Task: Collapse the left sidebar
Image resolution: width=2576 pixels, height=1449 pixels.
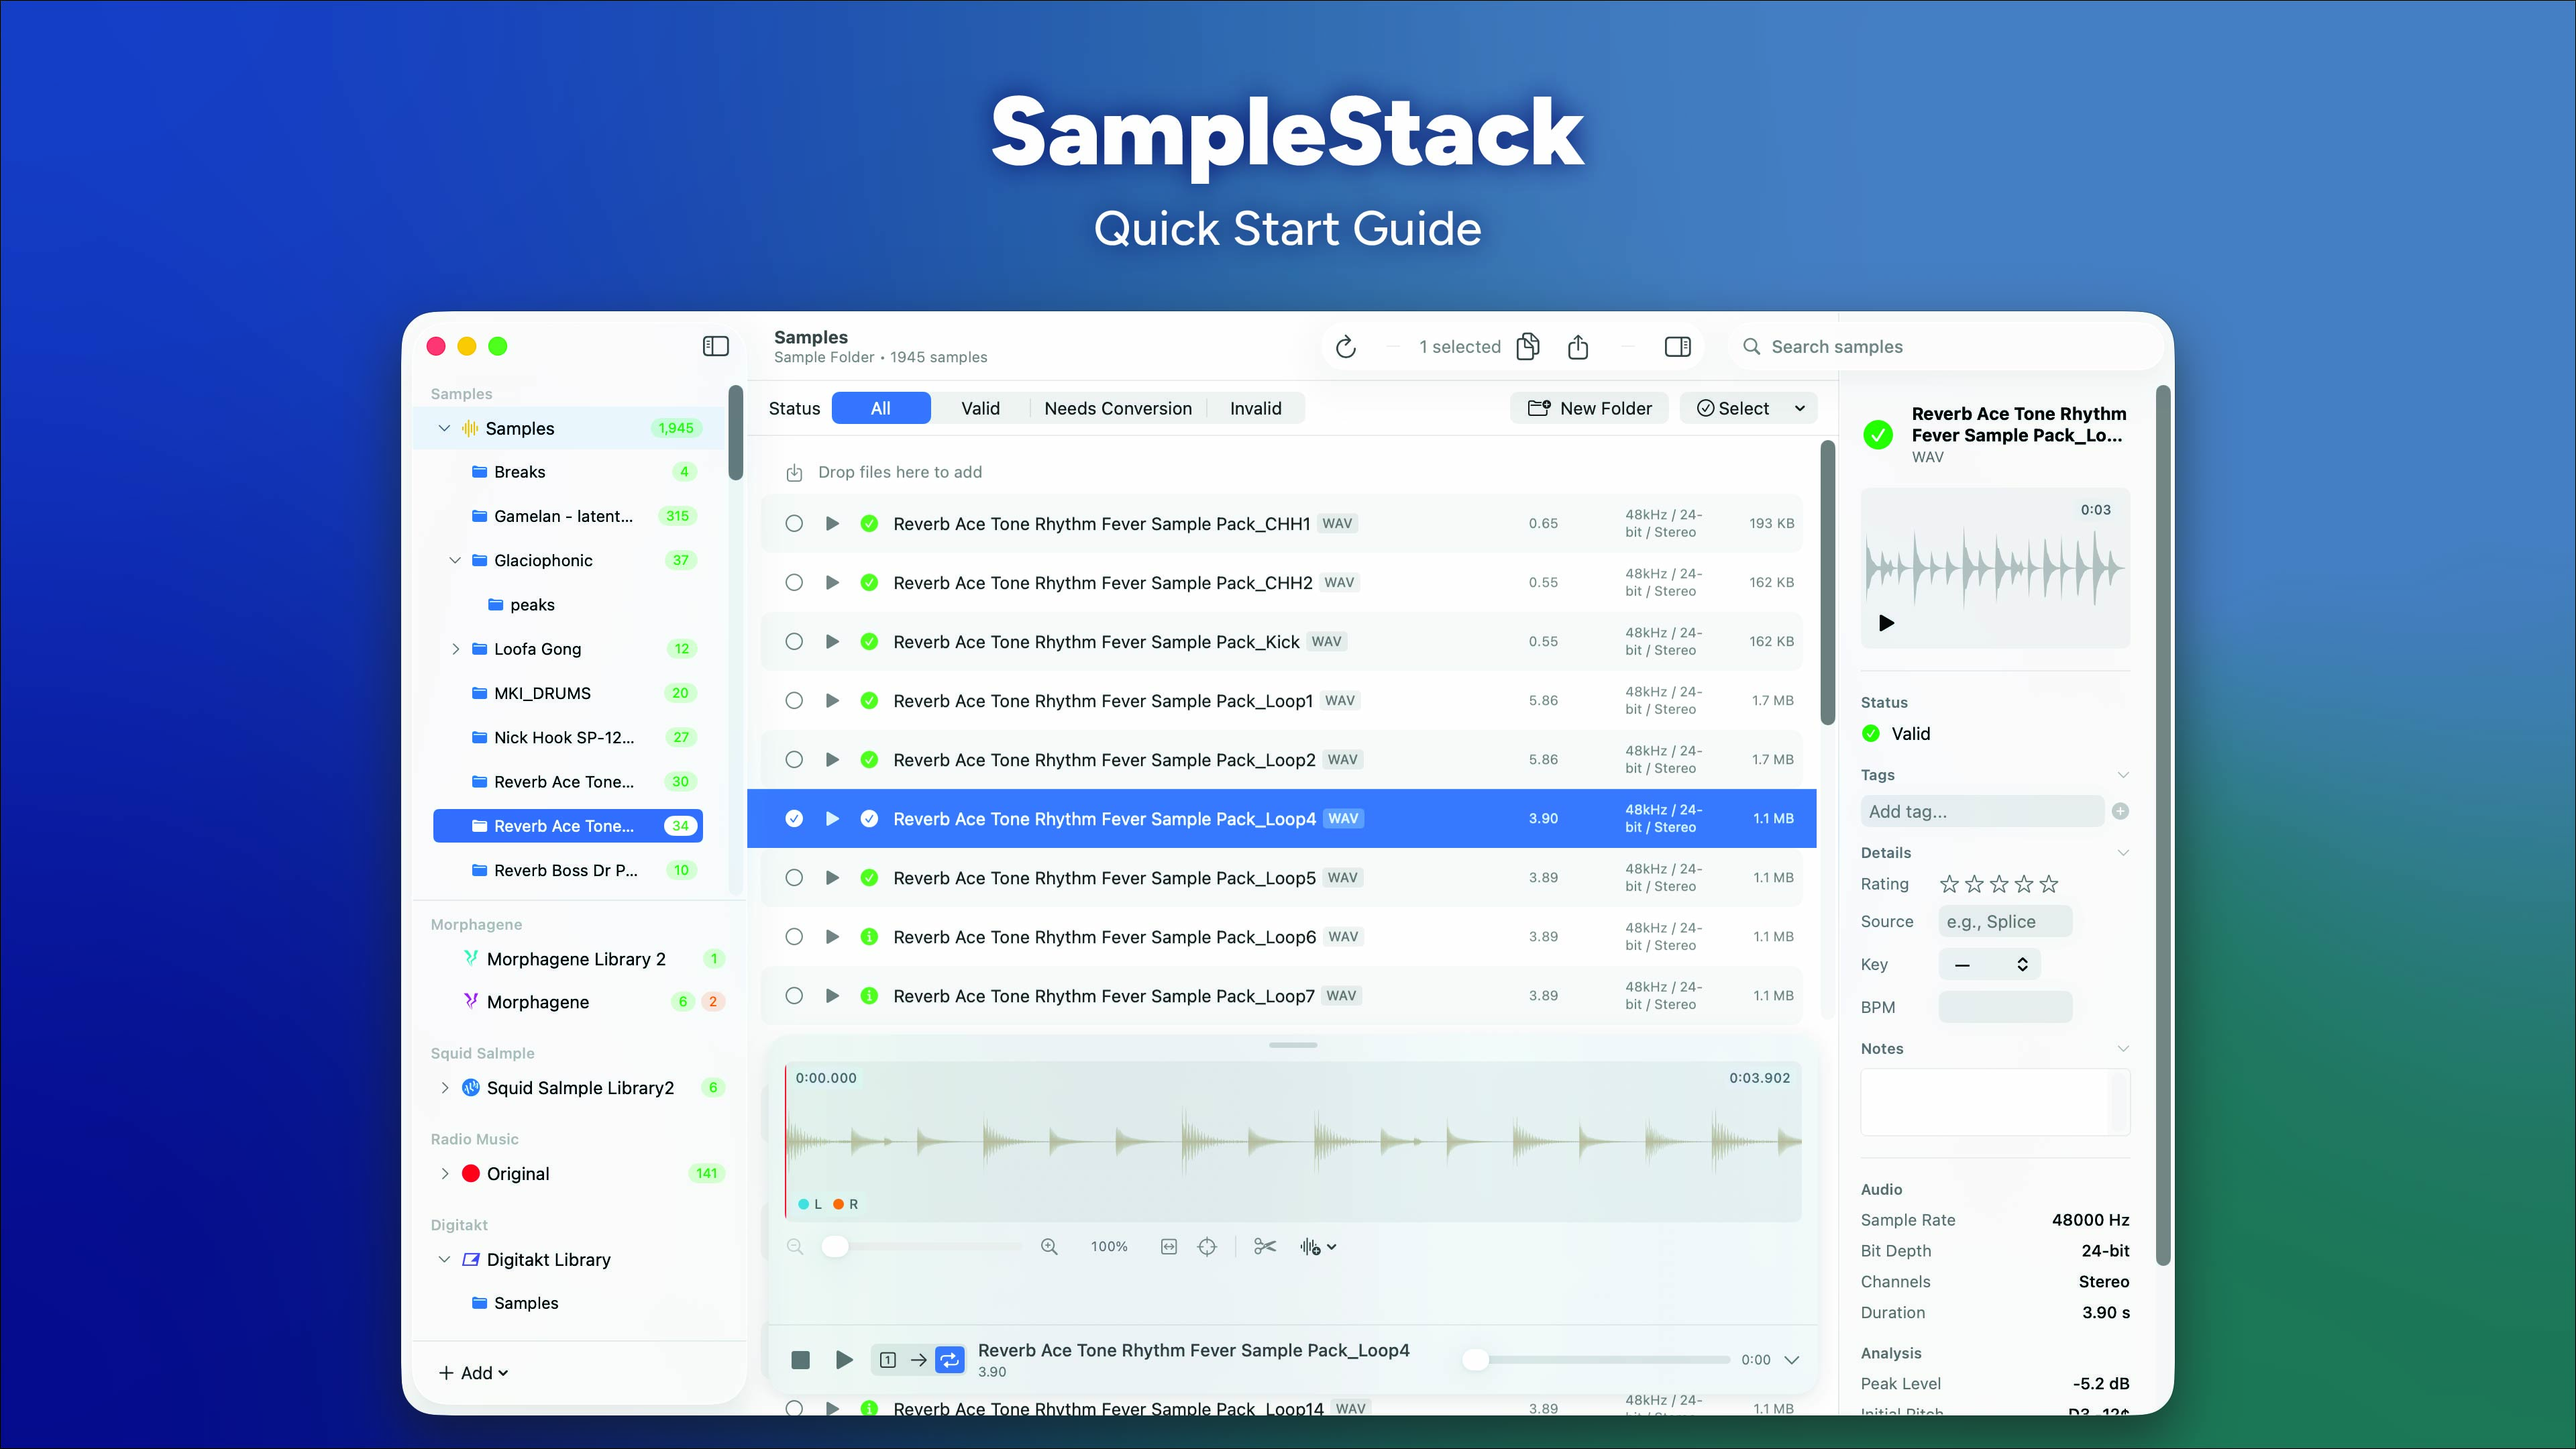Action: coord(716,346)
